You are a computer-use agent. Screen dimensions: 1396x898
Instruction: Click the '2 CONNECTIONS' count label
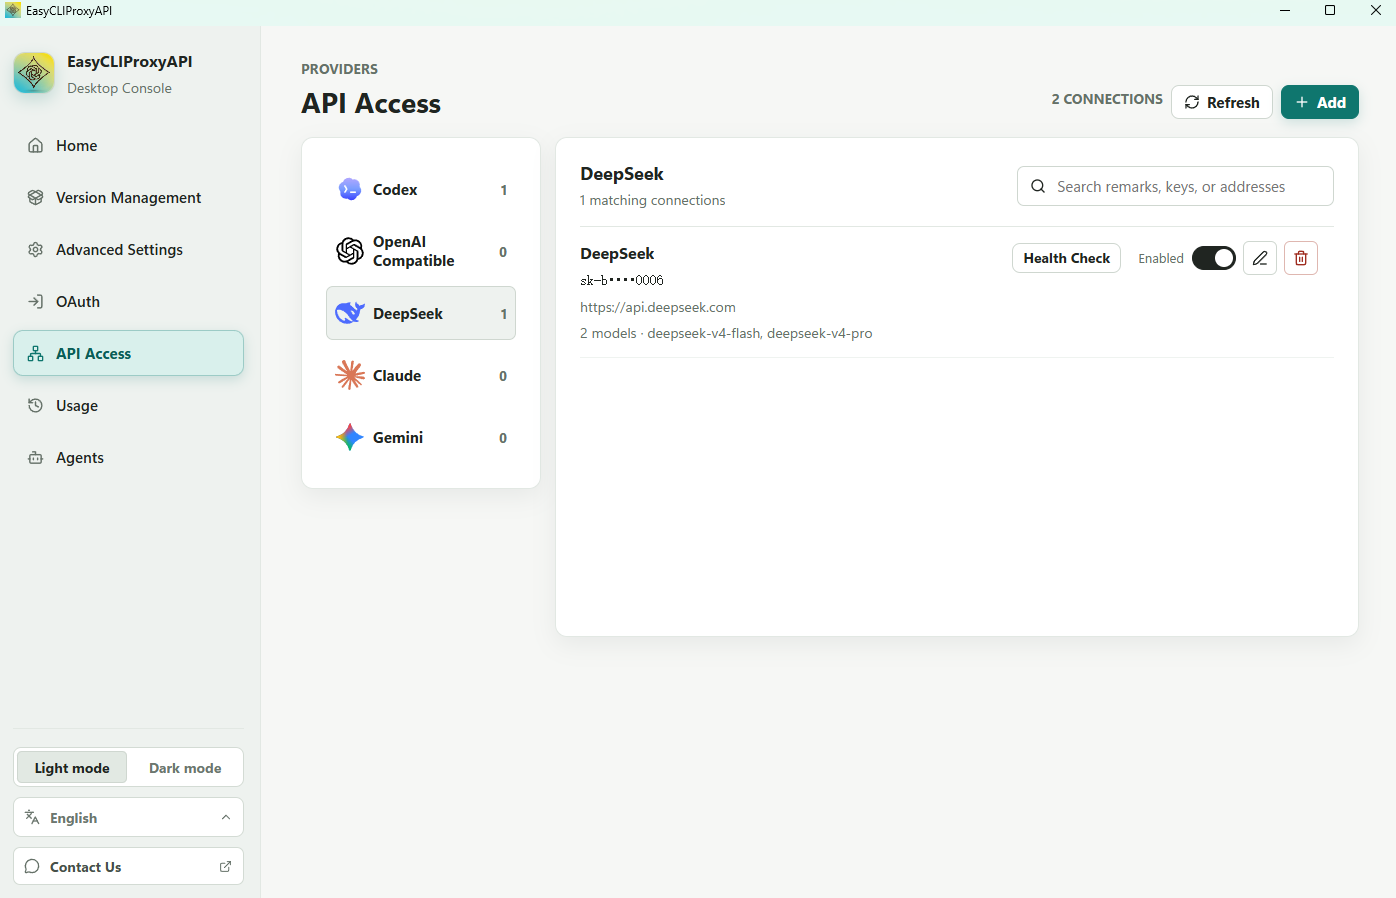point(1107,99)
